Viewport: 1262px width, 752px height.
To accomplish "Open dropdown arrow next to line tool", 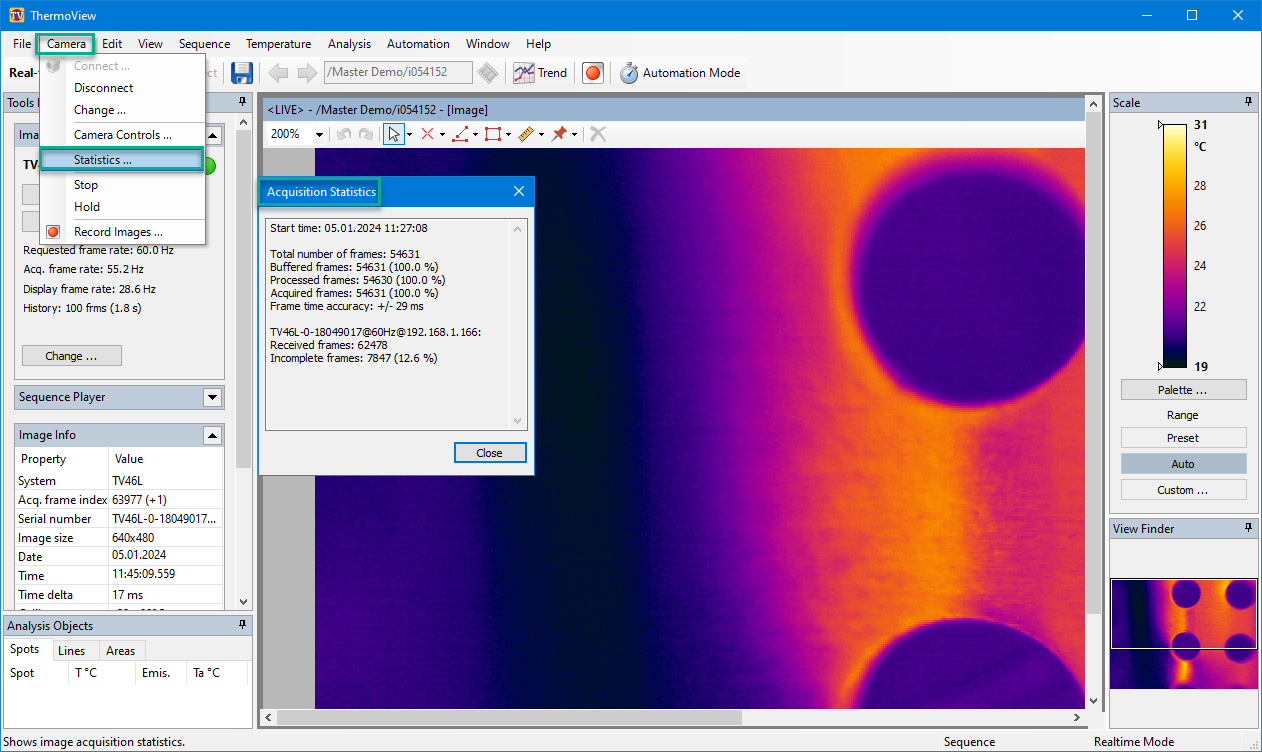I will point(476,134).
